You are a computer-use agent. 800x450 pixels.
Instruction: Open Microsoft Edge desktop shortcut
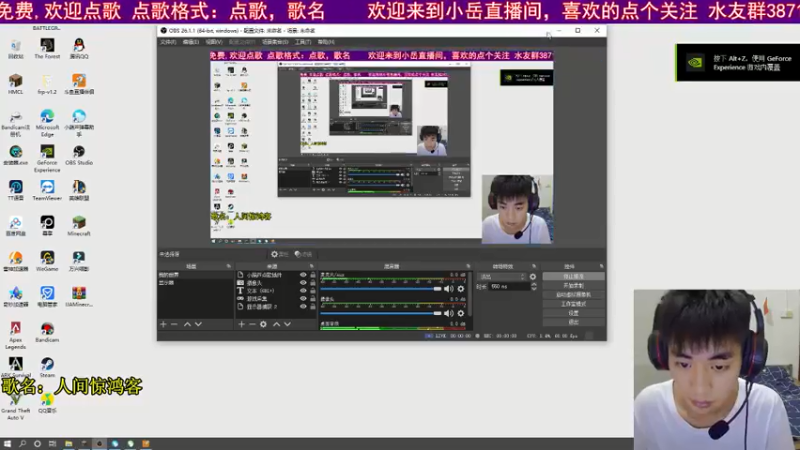coord(47,122)
